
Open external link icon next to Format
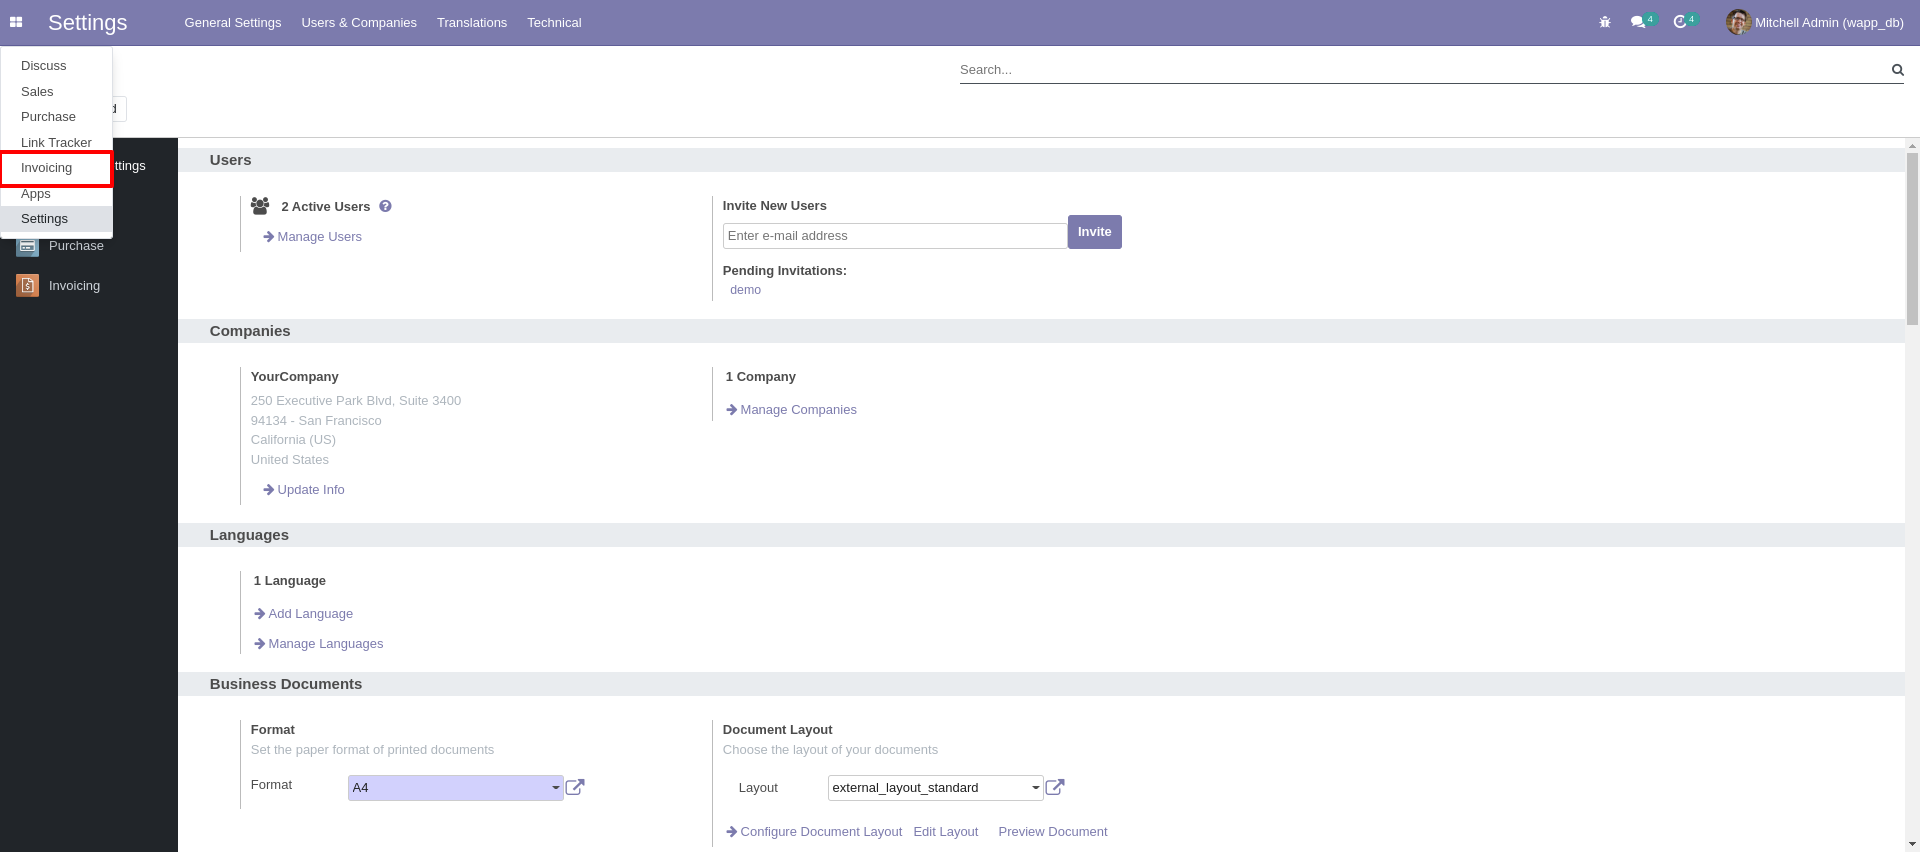coord(575,787)
